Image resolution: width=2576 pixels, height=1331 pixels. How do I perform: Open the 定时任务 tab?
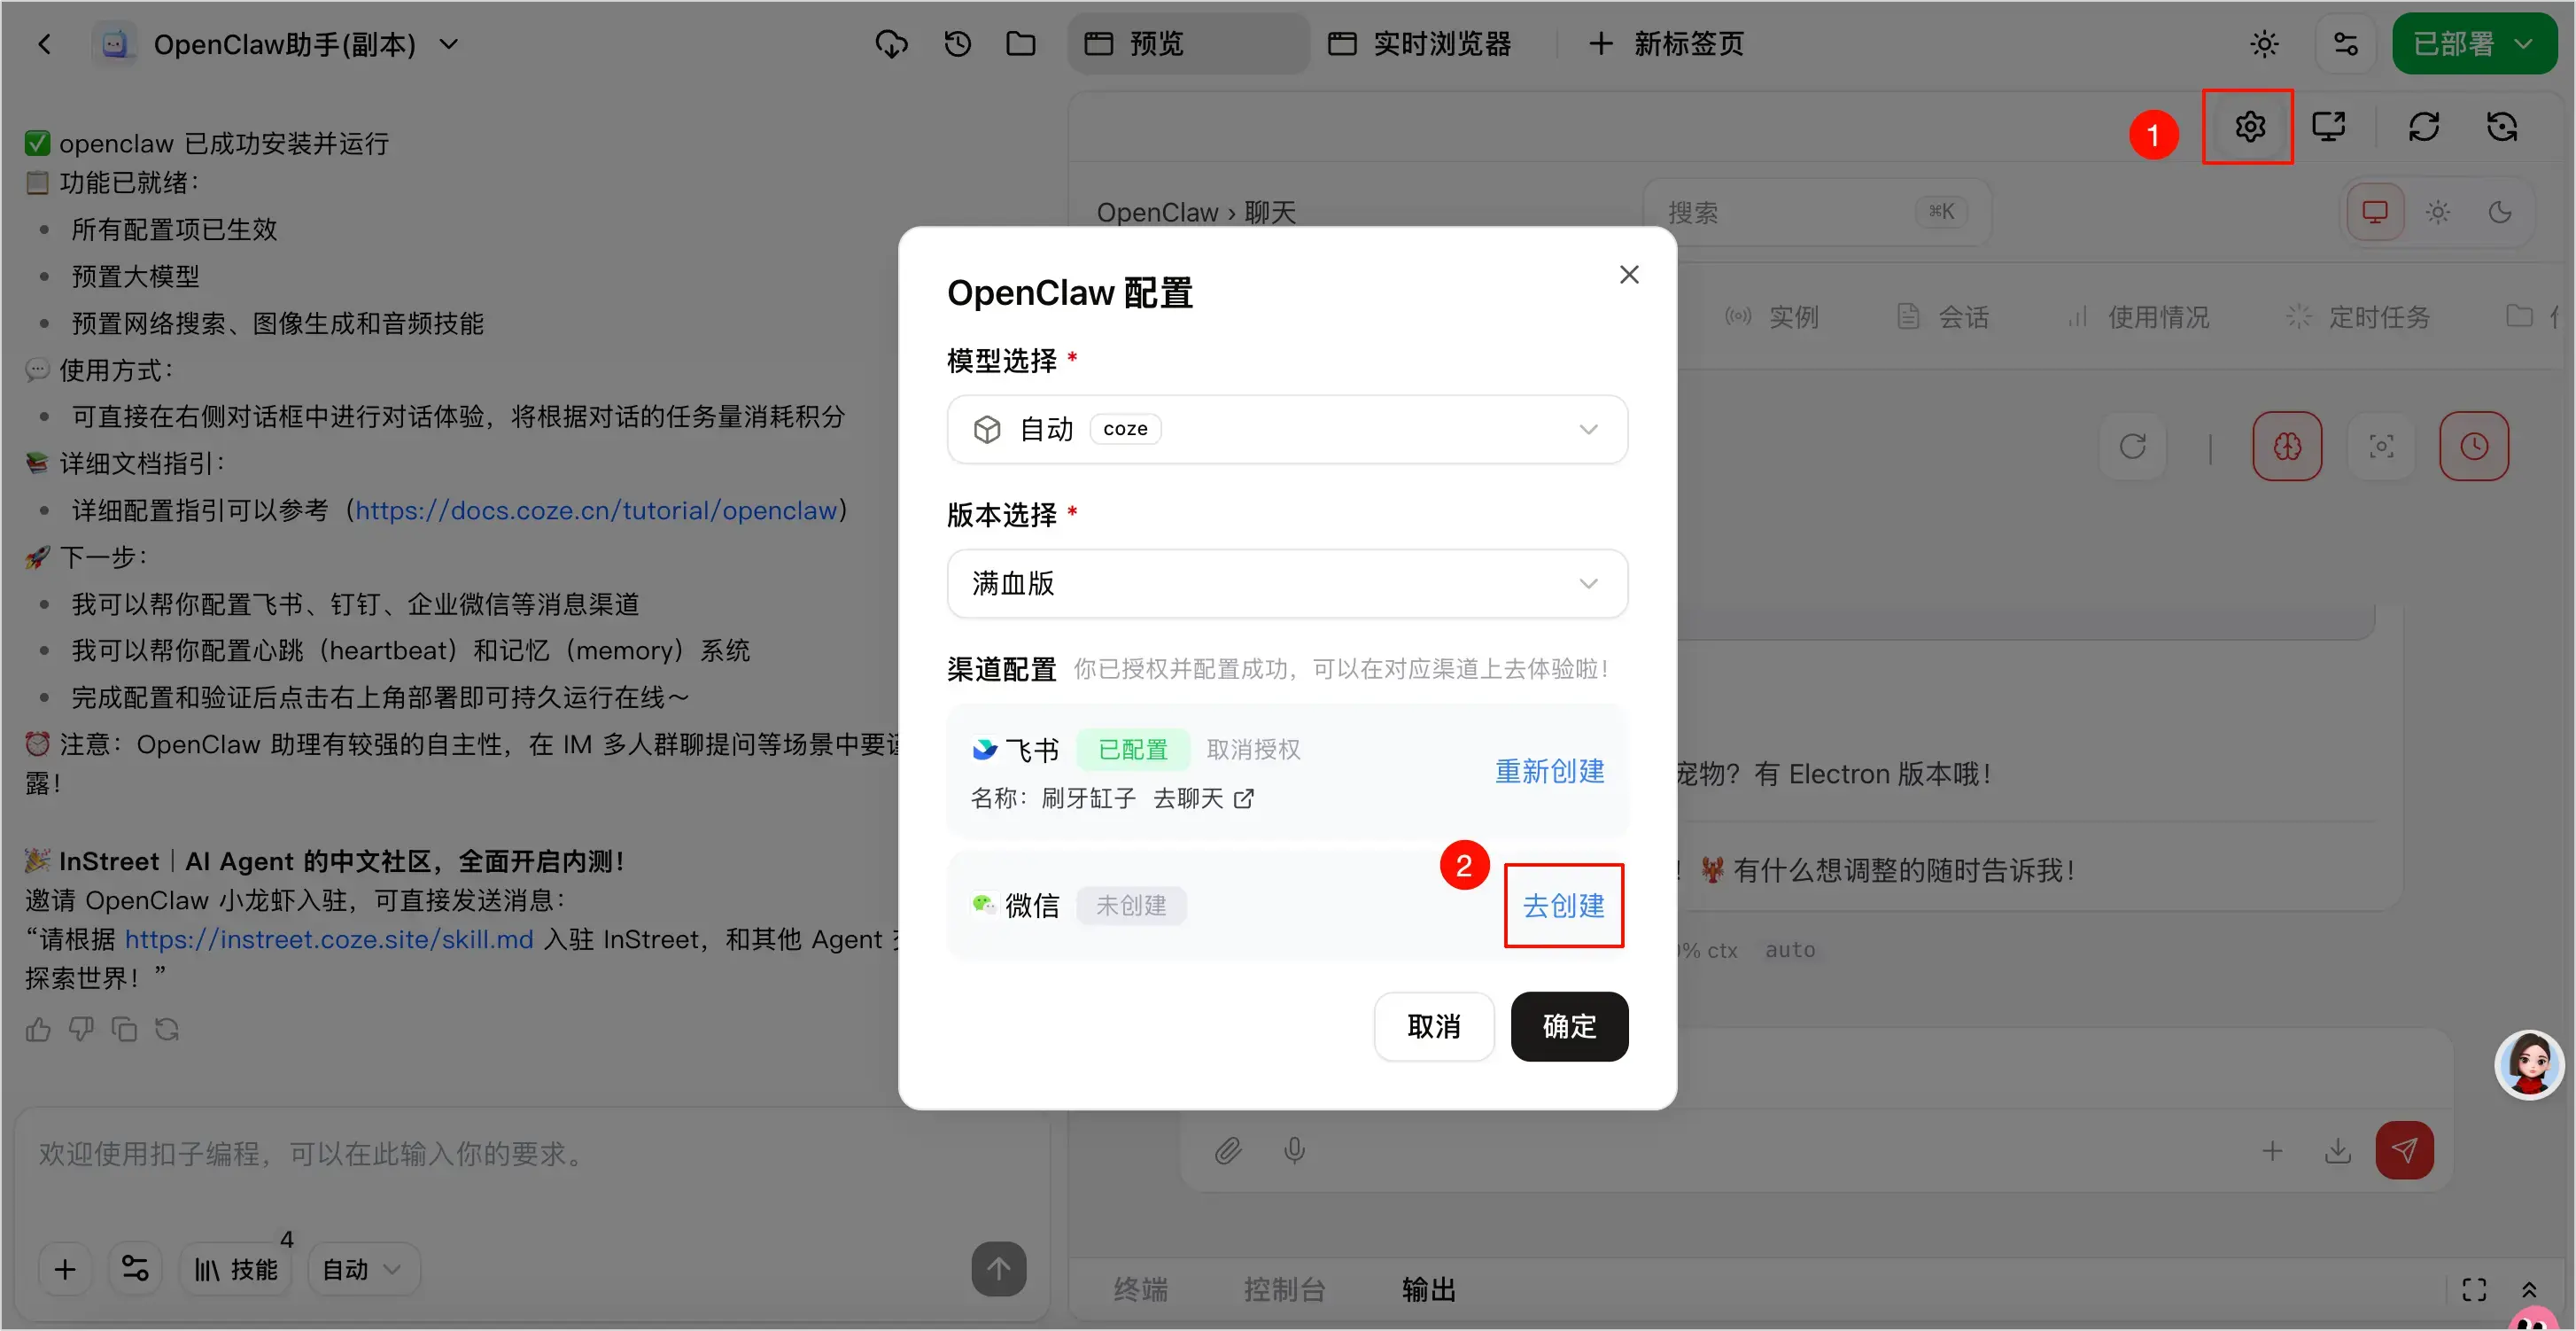(2359, 317)
